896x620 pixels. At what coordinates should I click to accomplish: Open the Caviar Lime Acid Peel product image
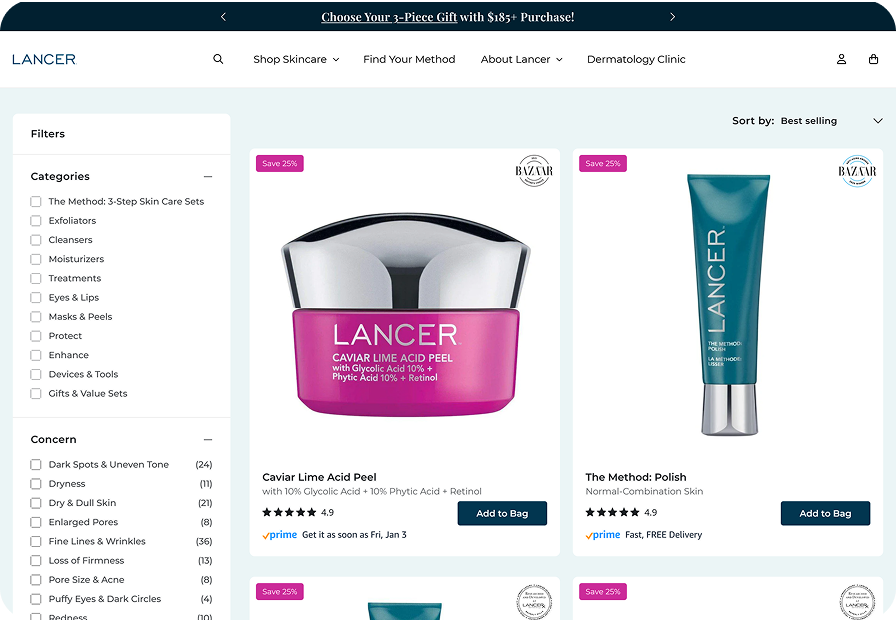[x=405, y=314]
